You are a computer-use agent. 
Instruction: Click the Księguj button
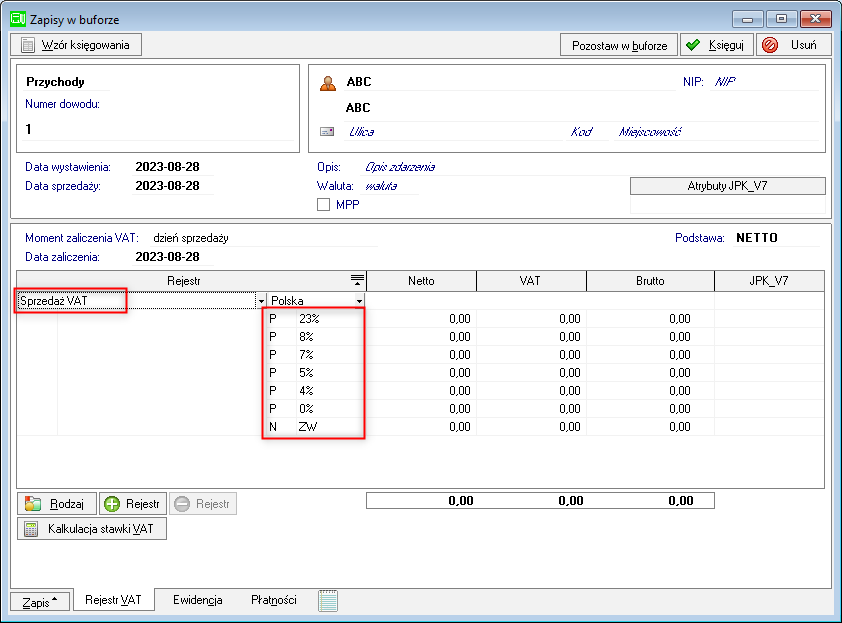click(x=717, y=45)
